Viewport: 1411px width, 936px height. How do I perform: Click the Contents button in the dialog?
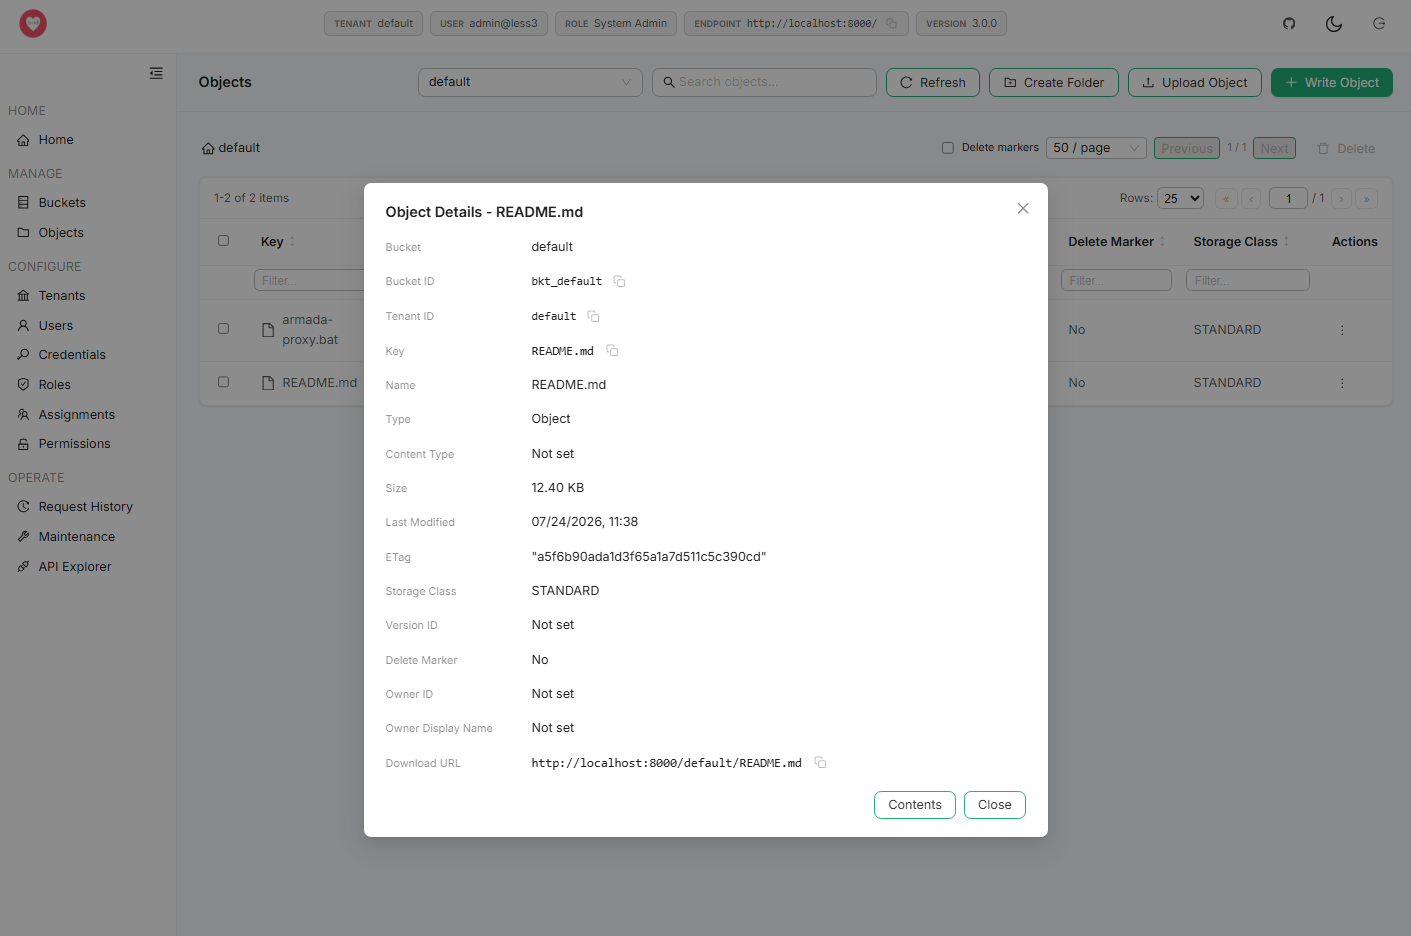[915, 805]
